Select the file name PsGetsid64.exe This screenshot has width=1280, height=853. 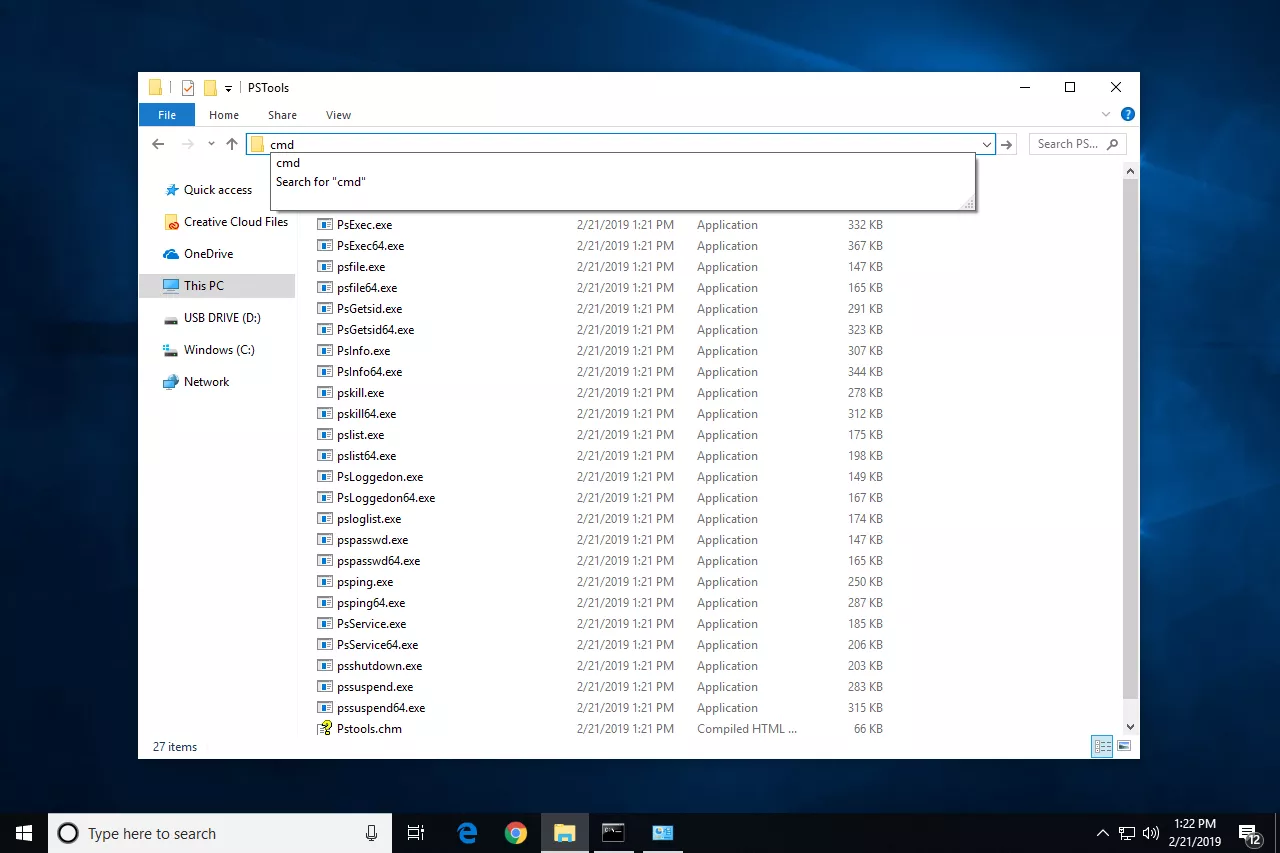(x=375, y=330)
